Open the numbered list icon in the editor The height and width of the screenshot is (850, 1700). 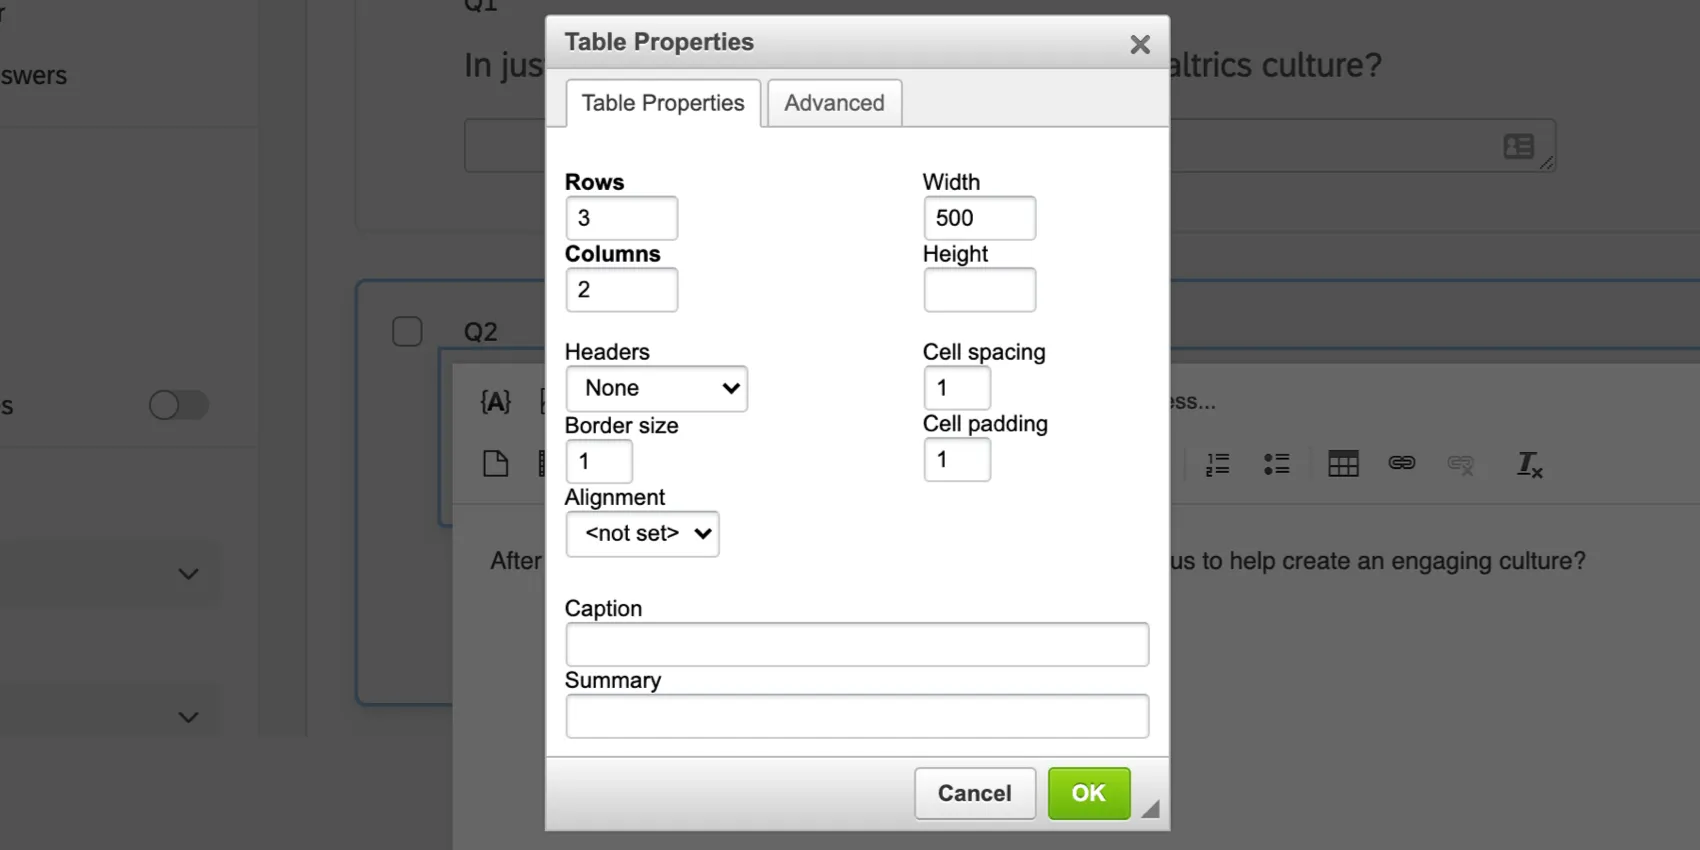point(1217,463)
